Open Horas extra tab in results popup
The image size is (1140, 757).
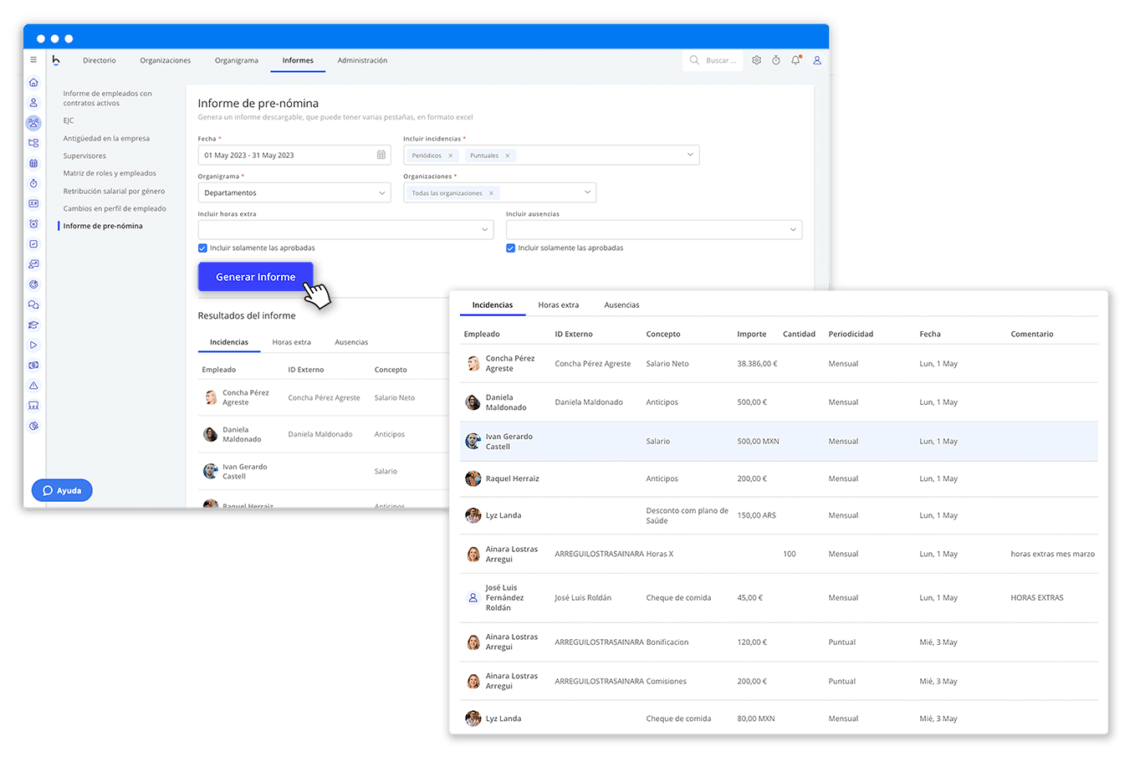pos(558,305)
